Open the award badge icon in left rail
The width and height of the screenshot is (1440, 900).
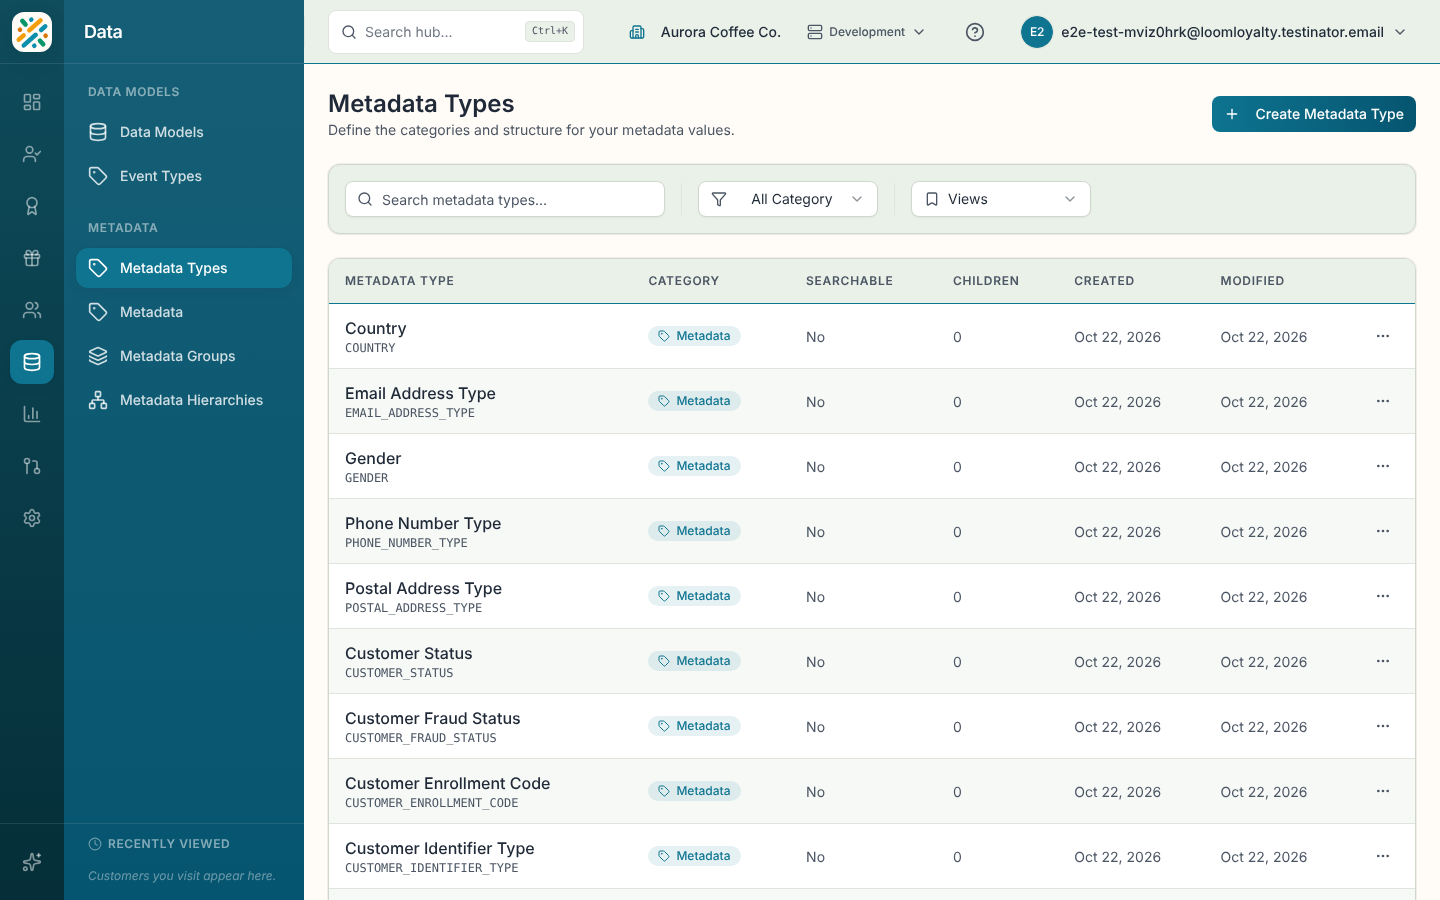point(32,206)
